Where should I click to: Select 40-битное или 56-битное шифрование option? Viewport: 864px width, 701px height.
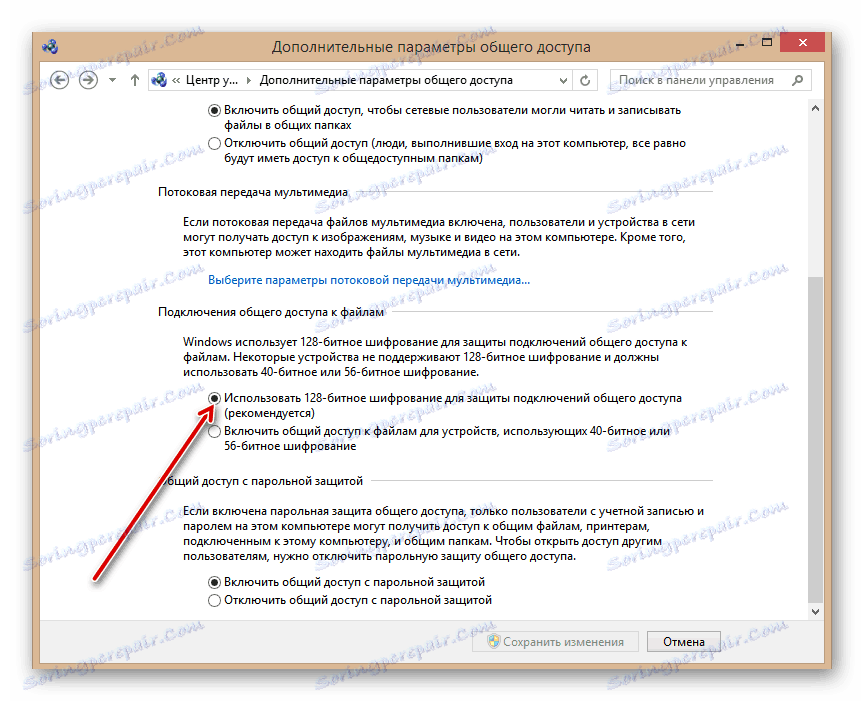tap(216, 431)
